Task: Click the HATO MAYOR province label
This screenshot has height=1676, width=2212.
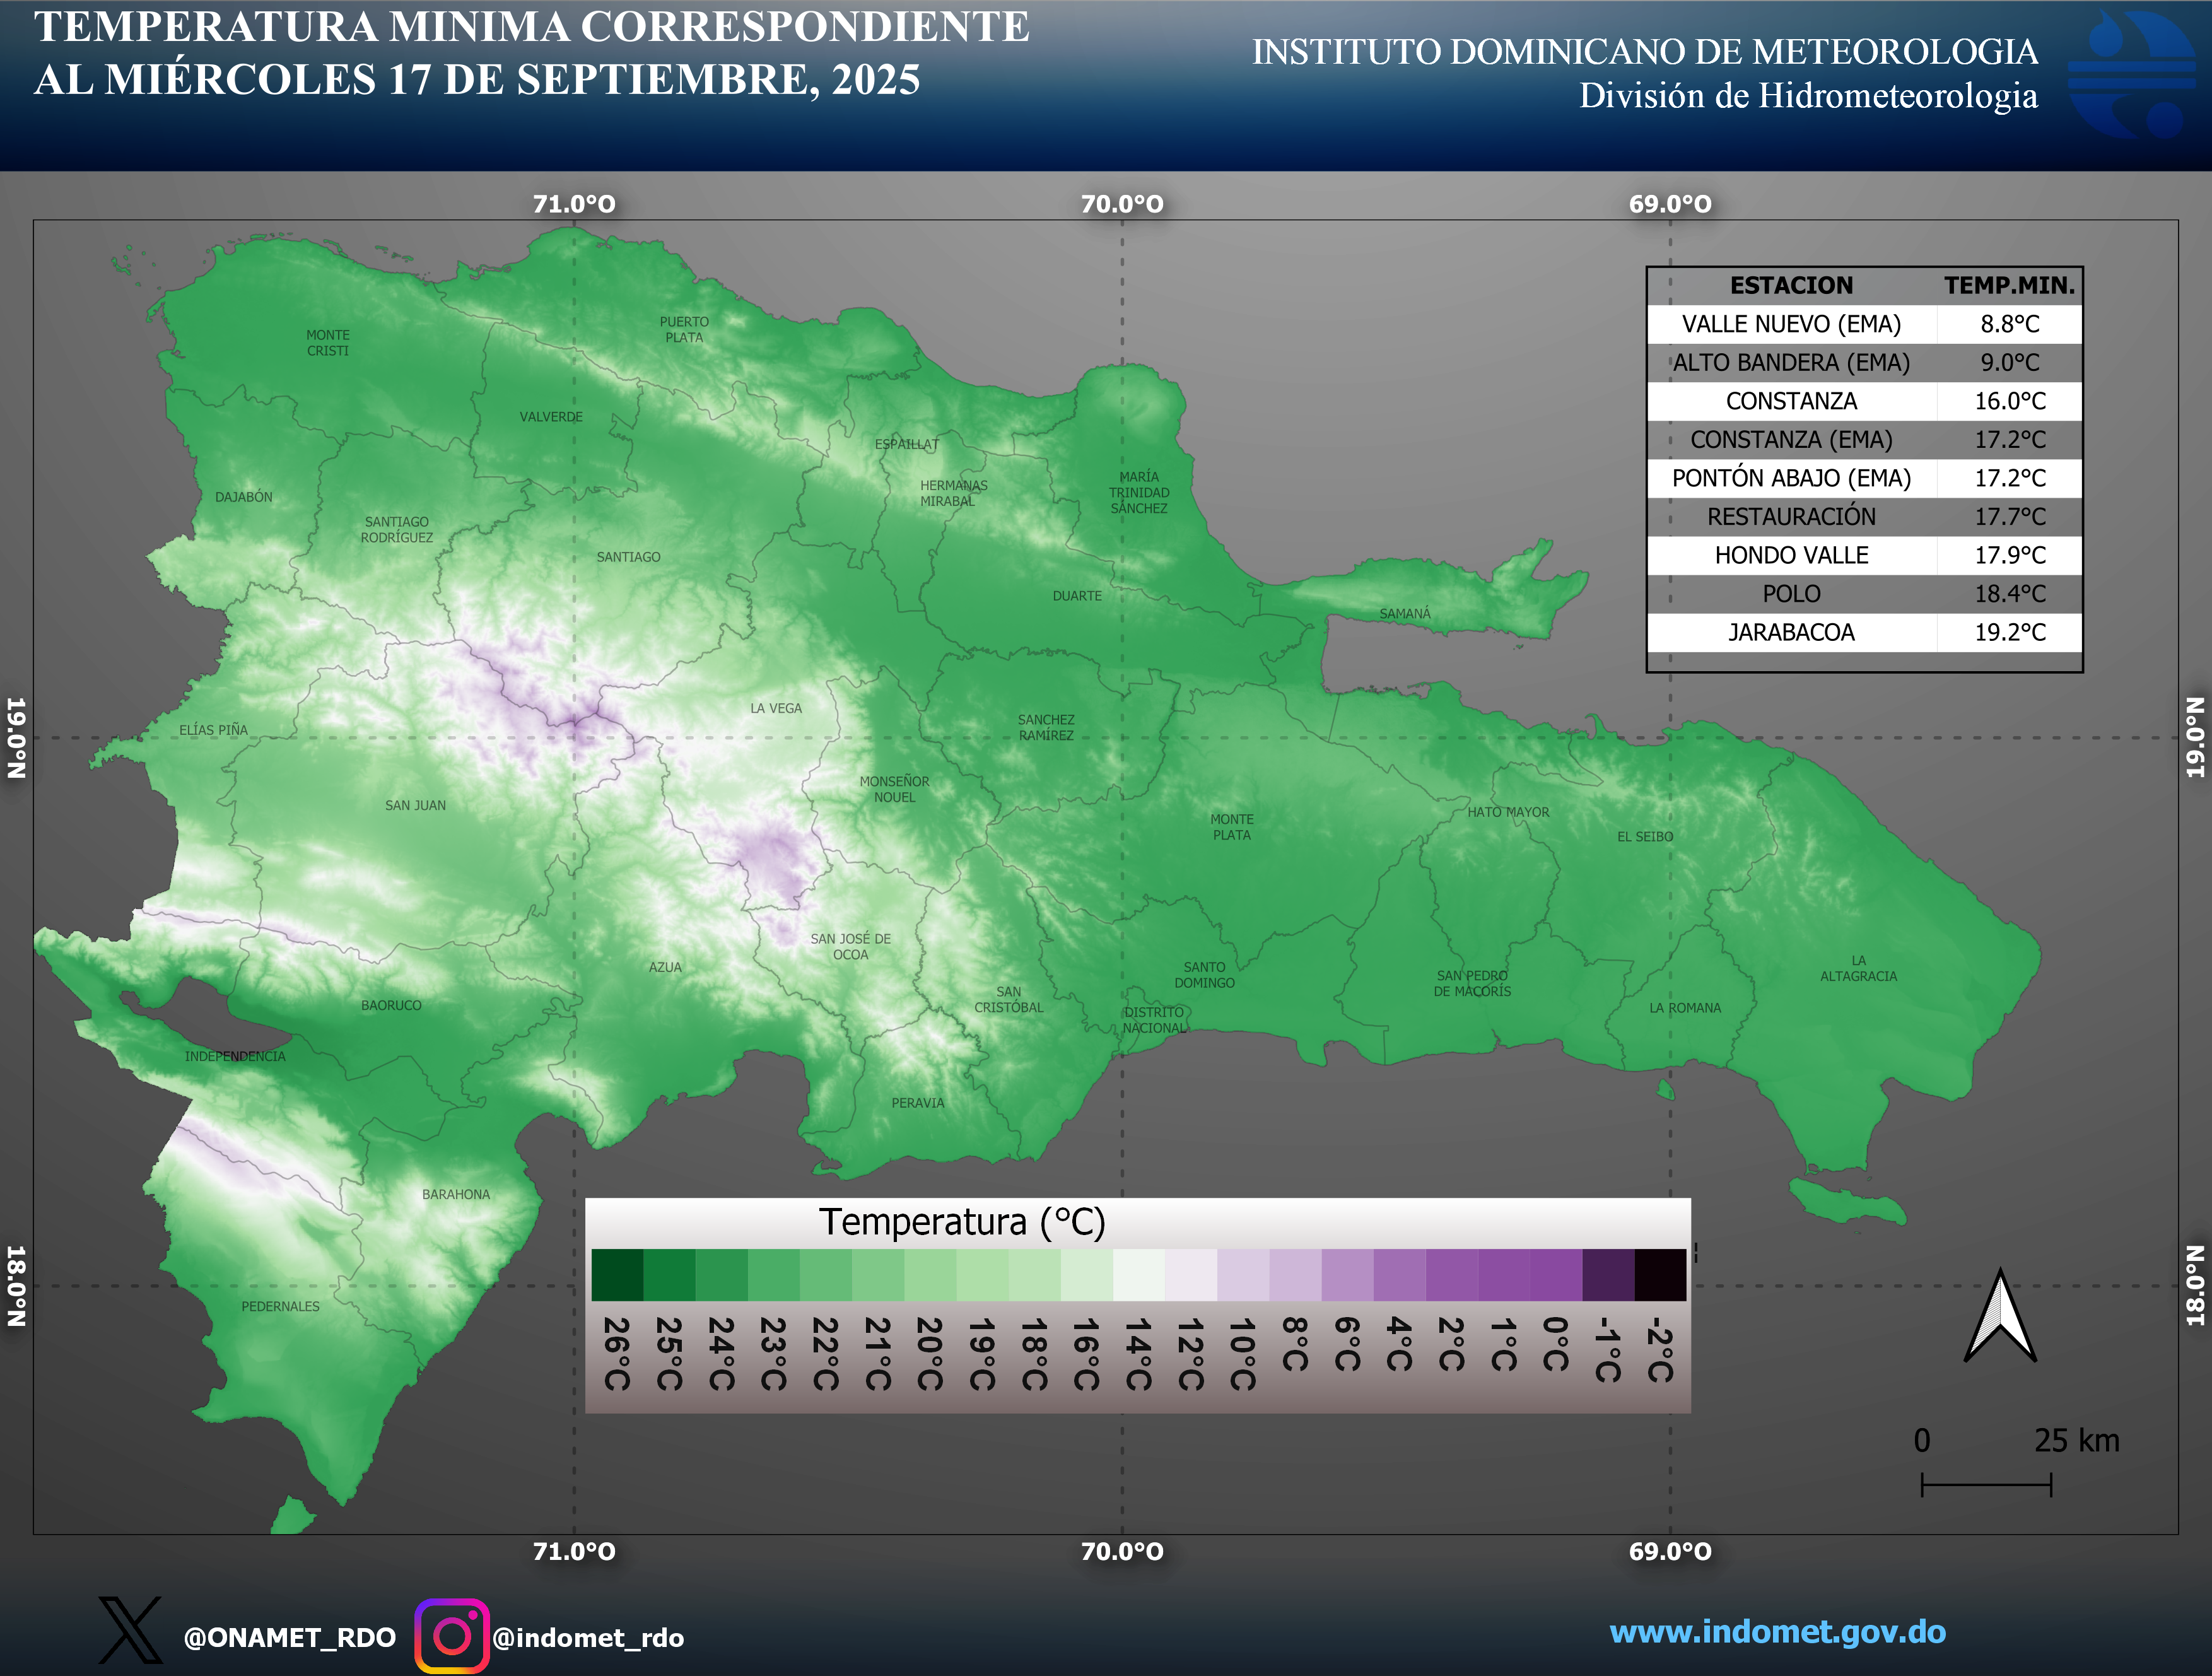Action: [x=1508, y=812]
